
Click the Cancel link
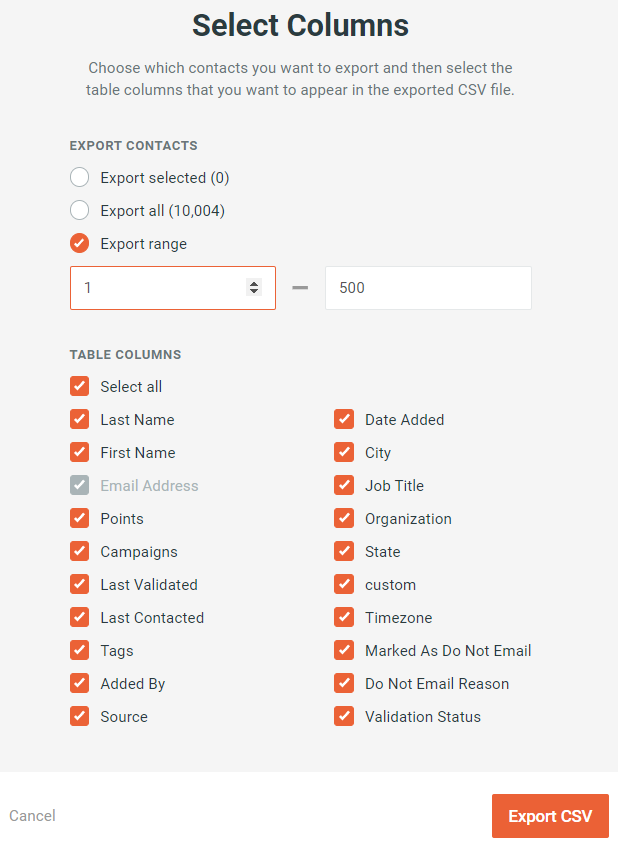pyautogui.click(x=32, y=815)
